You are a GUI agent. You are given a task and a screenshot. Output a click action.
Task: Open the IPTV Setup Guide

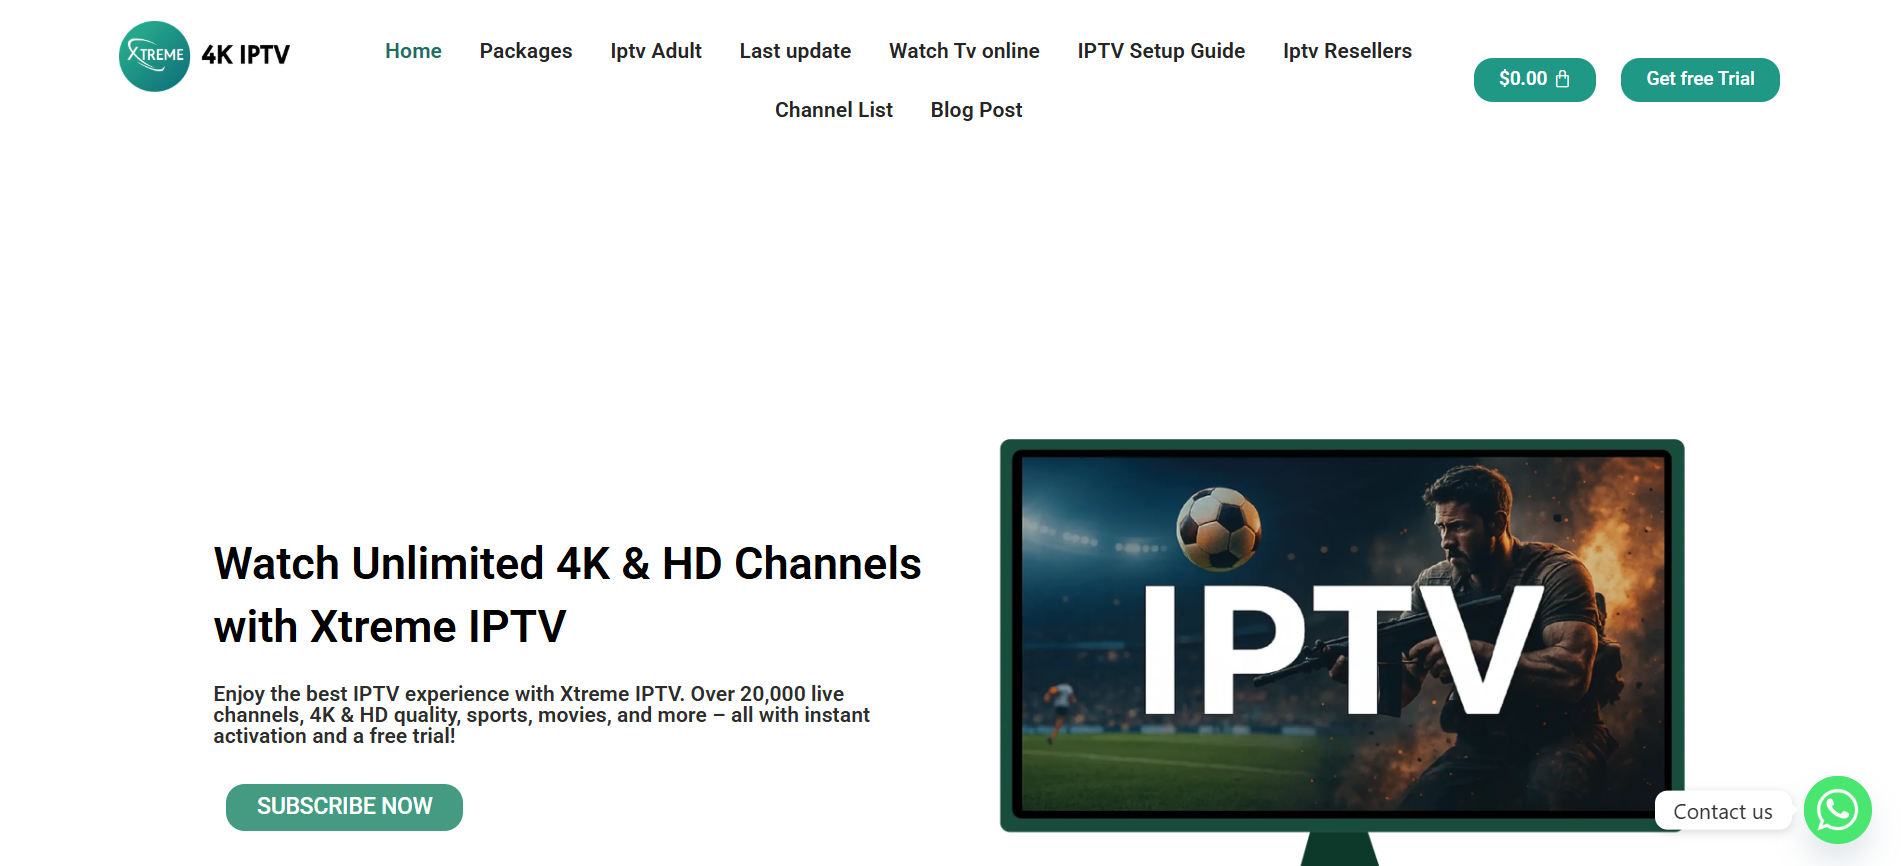pos(1161,51)
